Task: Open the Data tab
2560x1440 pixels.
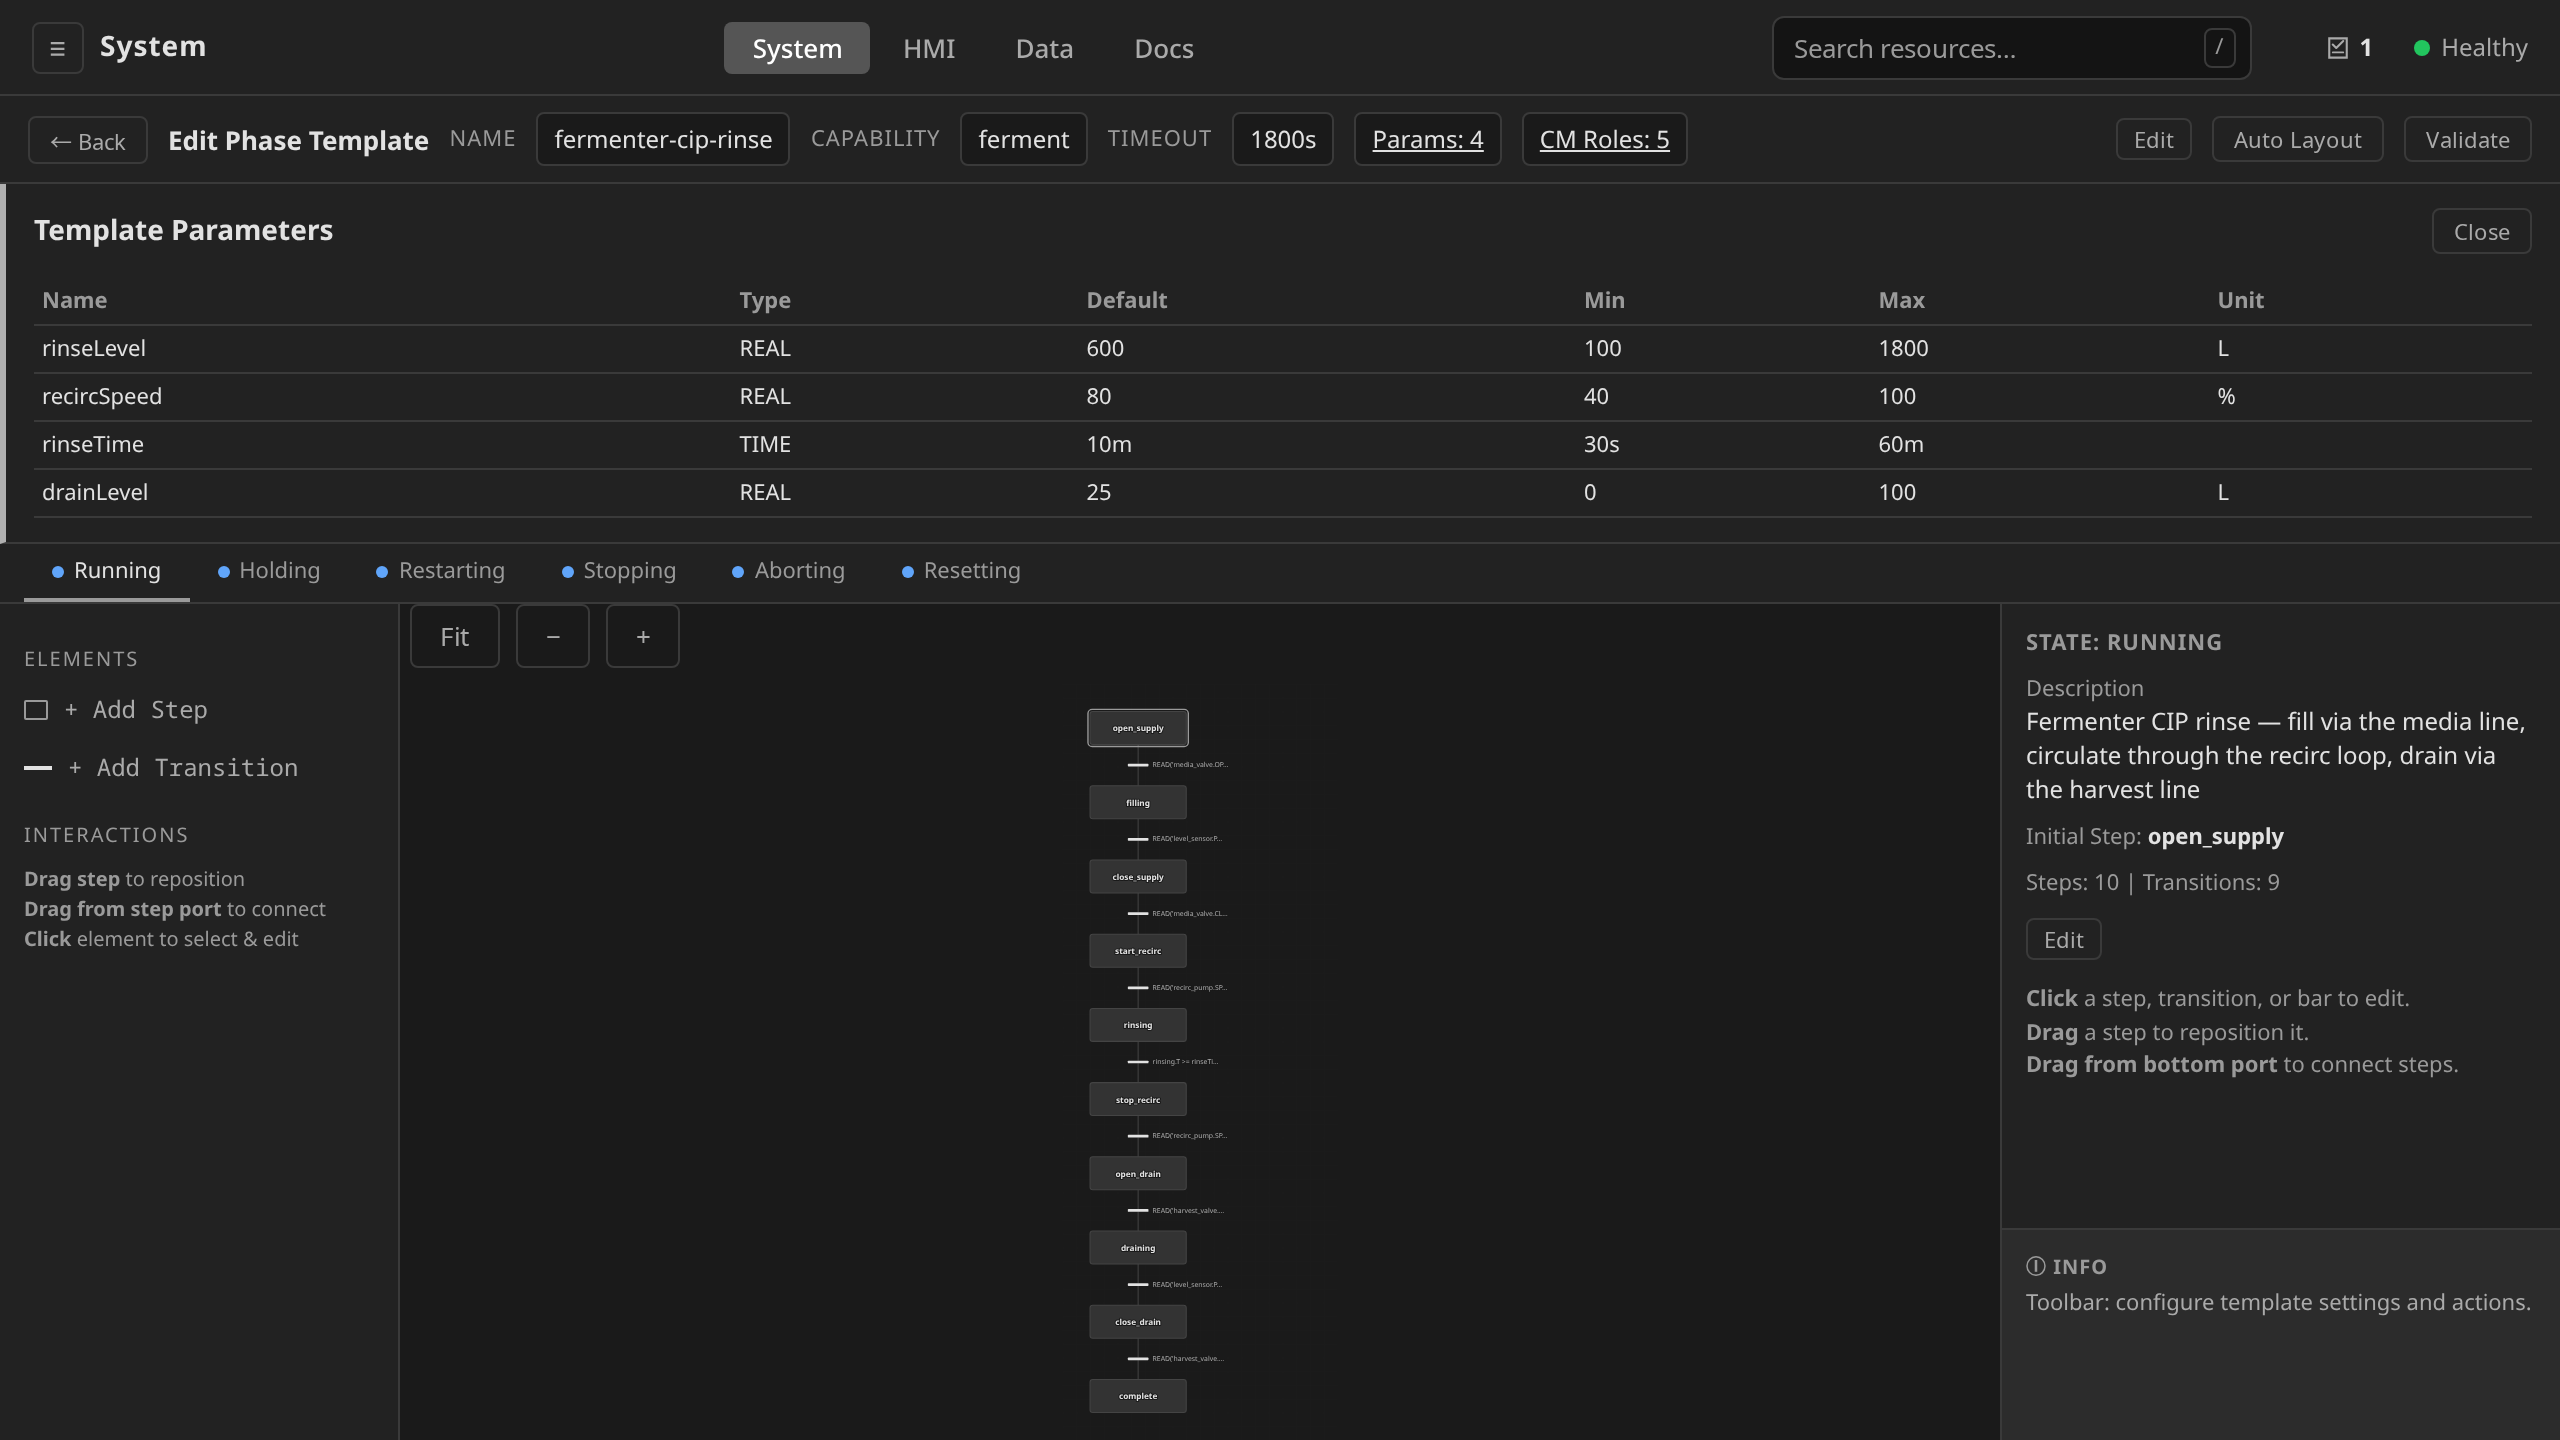Action: pos(1044,48)
